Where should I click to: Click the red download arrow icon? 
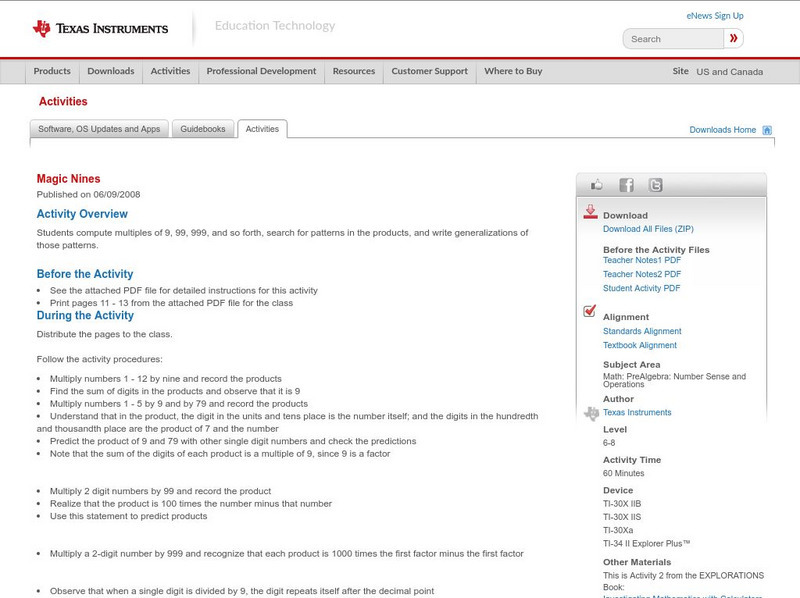coord(590,212)
